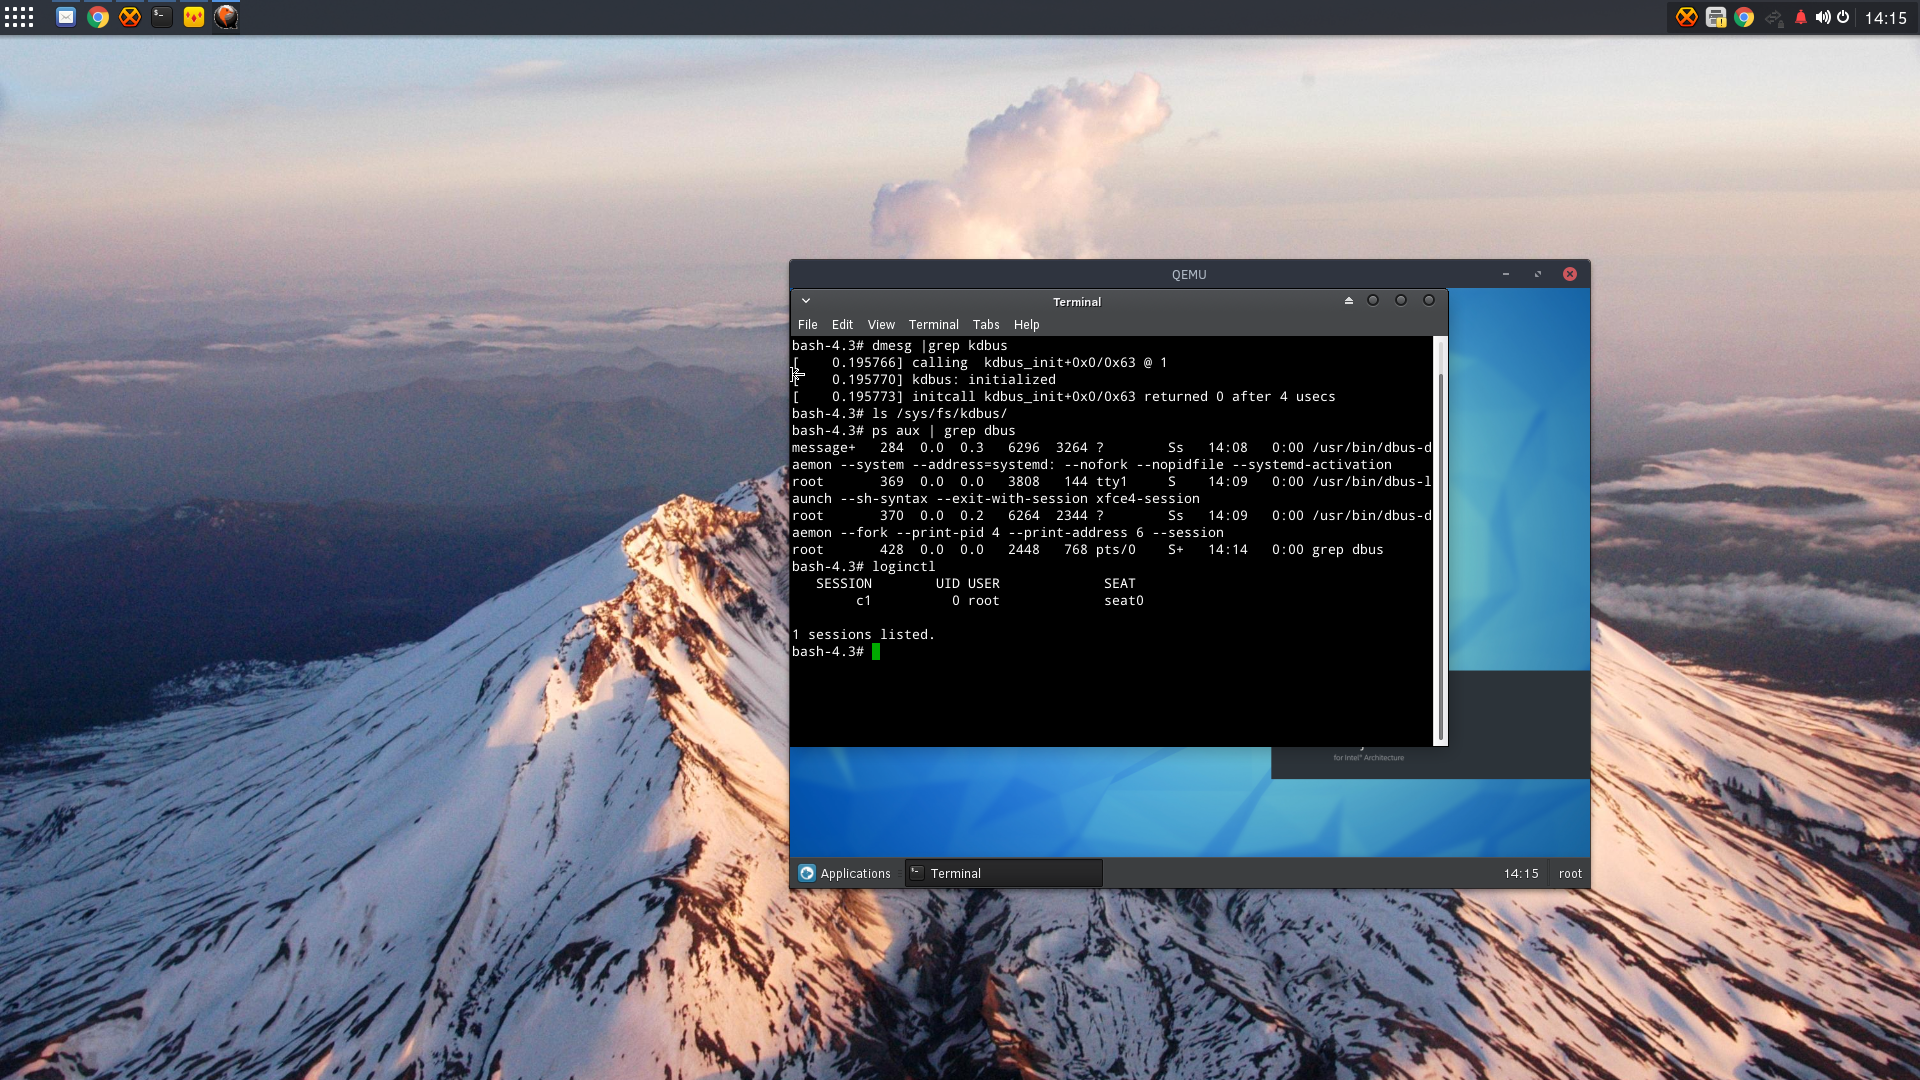Open the View menu in Terminal
Viewport: 1920px width, 1080px height.
click(881, 325)
